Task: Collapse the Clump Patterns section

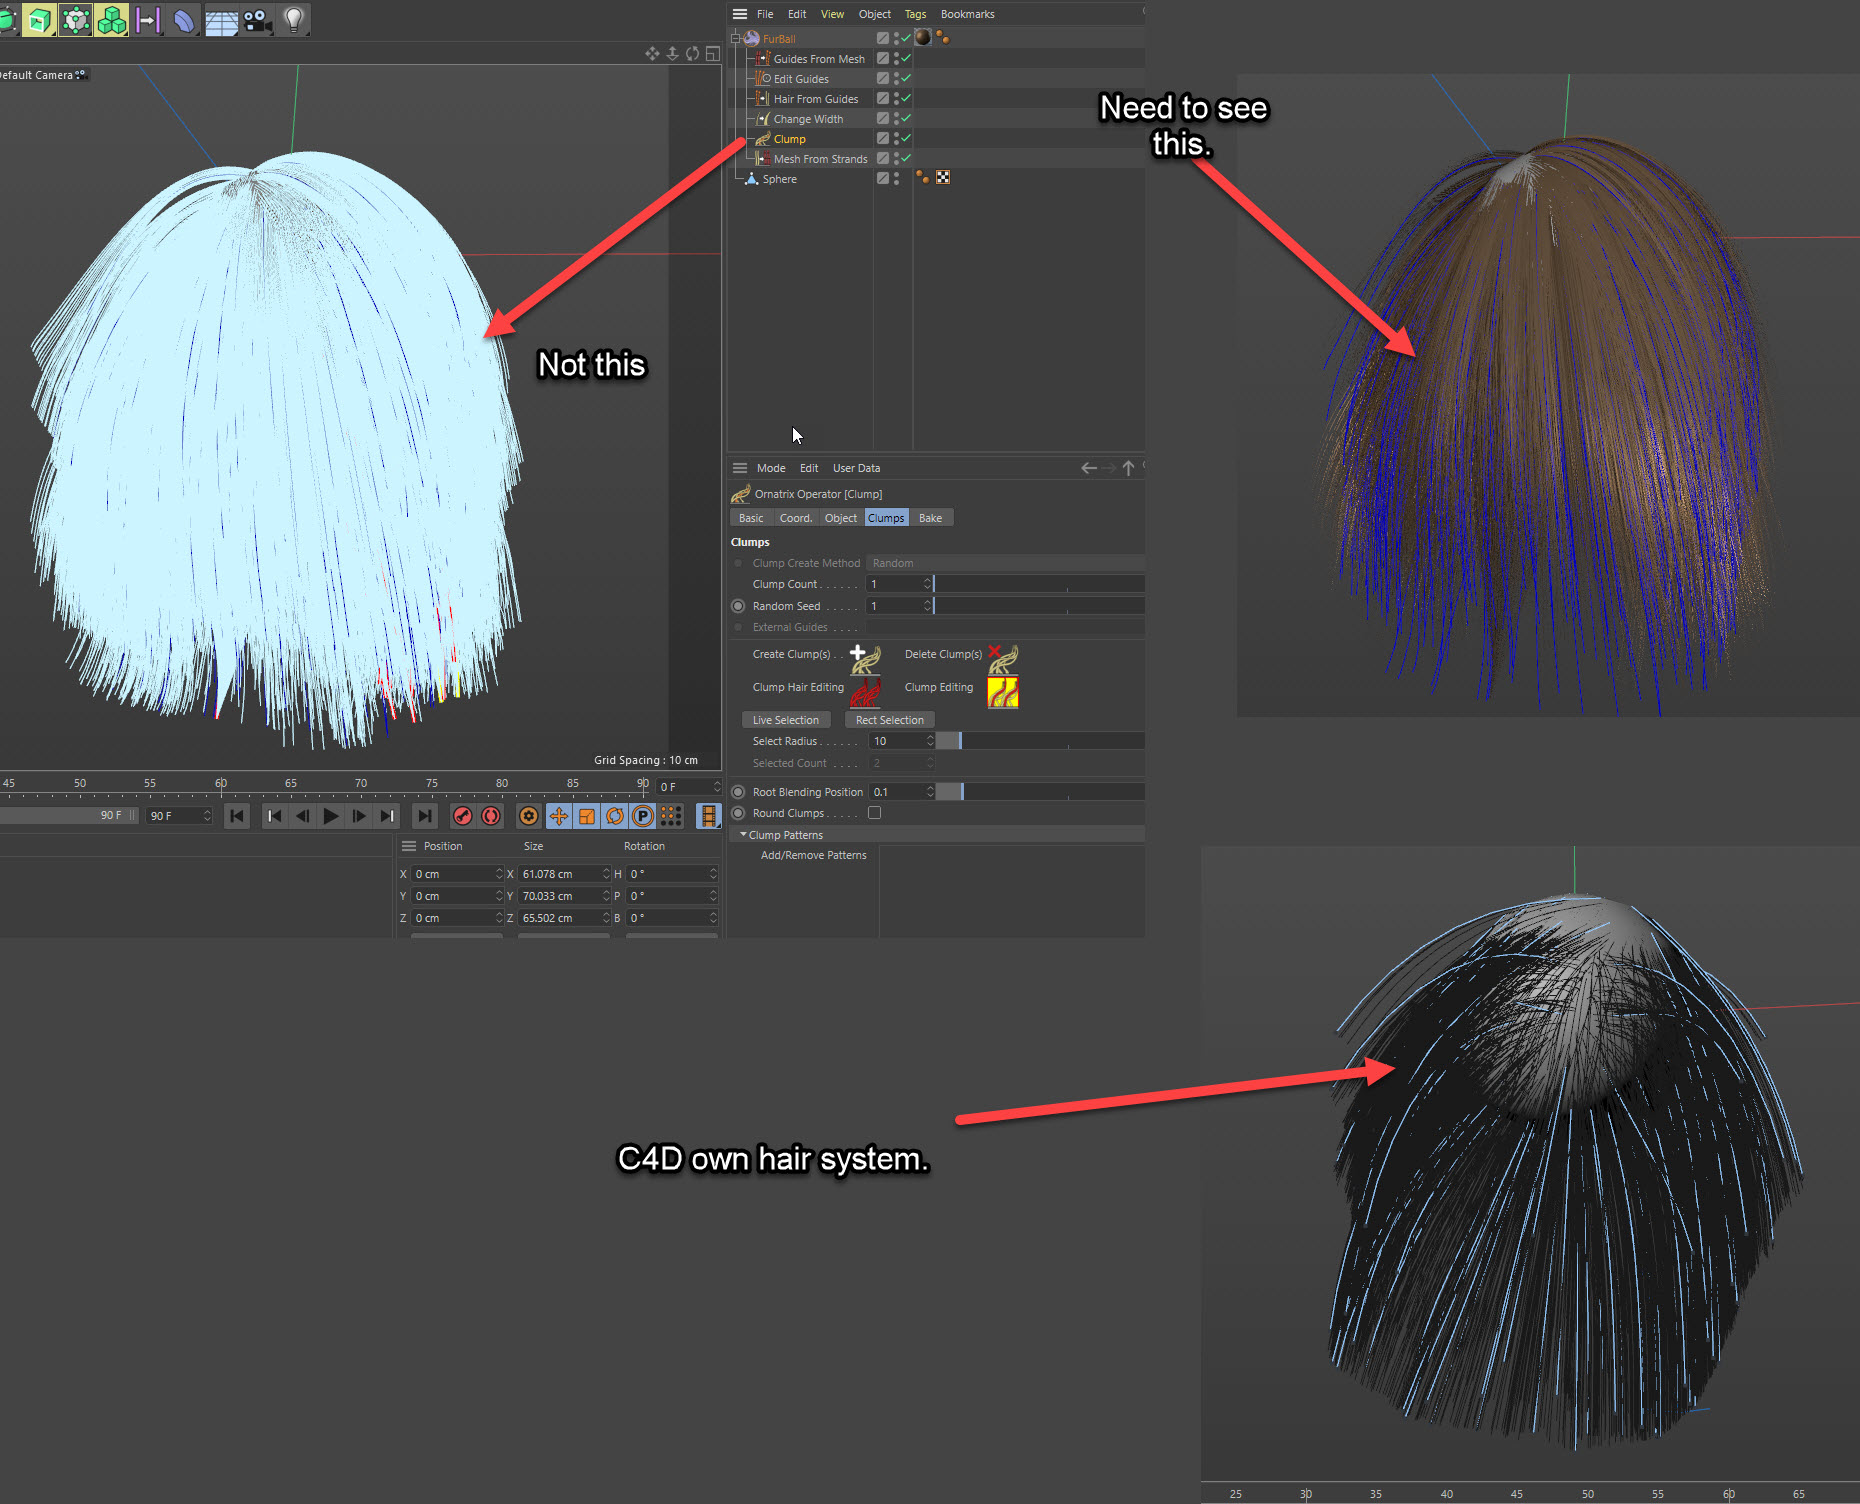Action: pyautogui.click(x=743, y=835)
